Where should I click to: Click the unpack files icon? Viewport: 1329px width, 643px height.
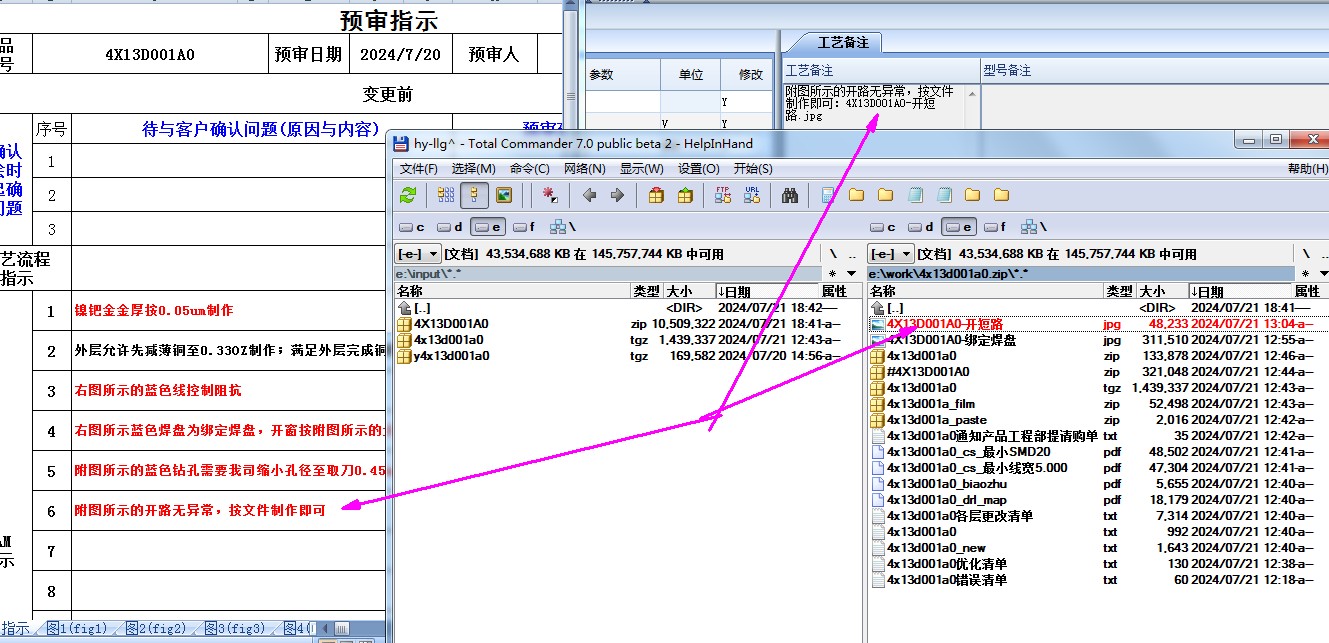[x=685, y=195]
